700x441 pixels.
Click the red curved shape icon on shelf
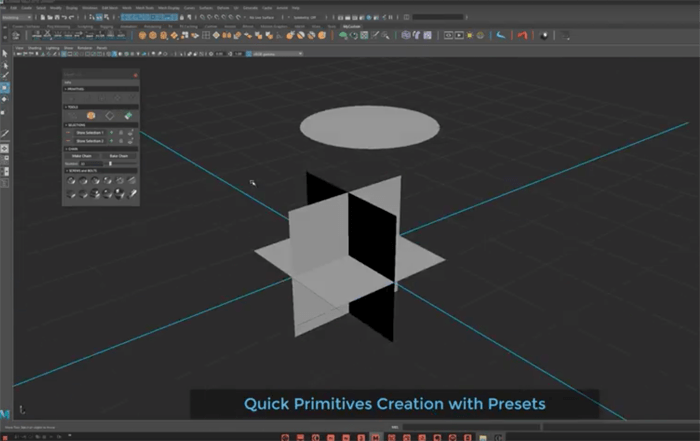click(x=520, y=35)
